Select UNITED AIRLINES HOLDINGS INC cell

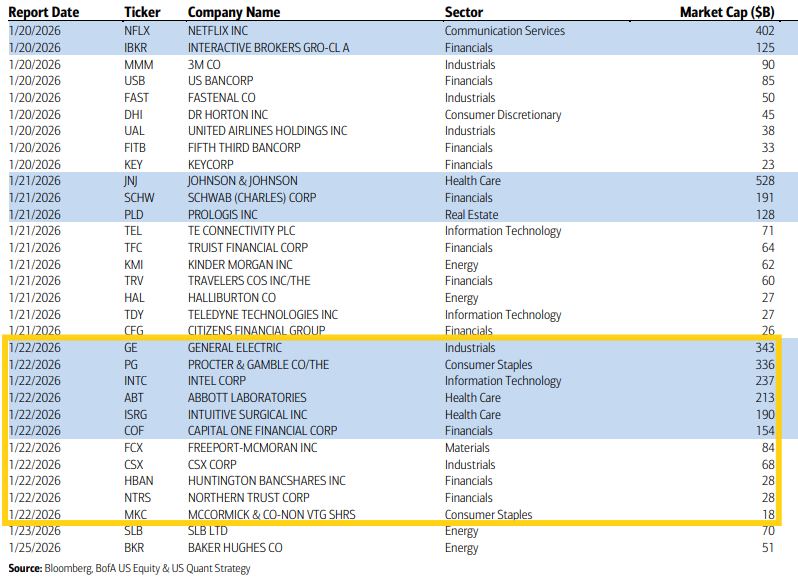(267, 131)
